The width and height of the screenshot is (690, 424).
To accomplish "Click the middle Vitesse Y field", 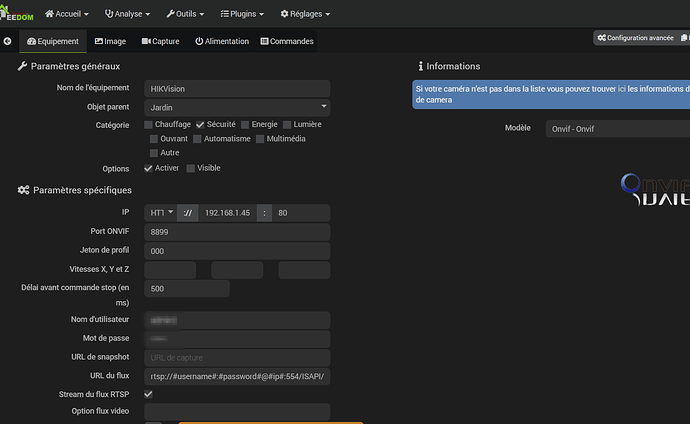I will 237,270.
